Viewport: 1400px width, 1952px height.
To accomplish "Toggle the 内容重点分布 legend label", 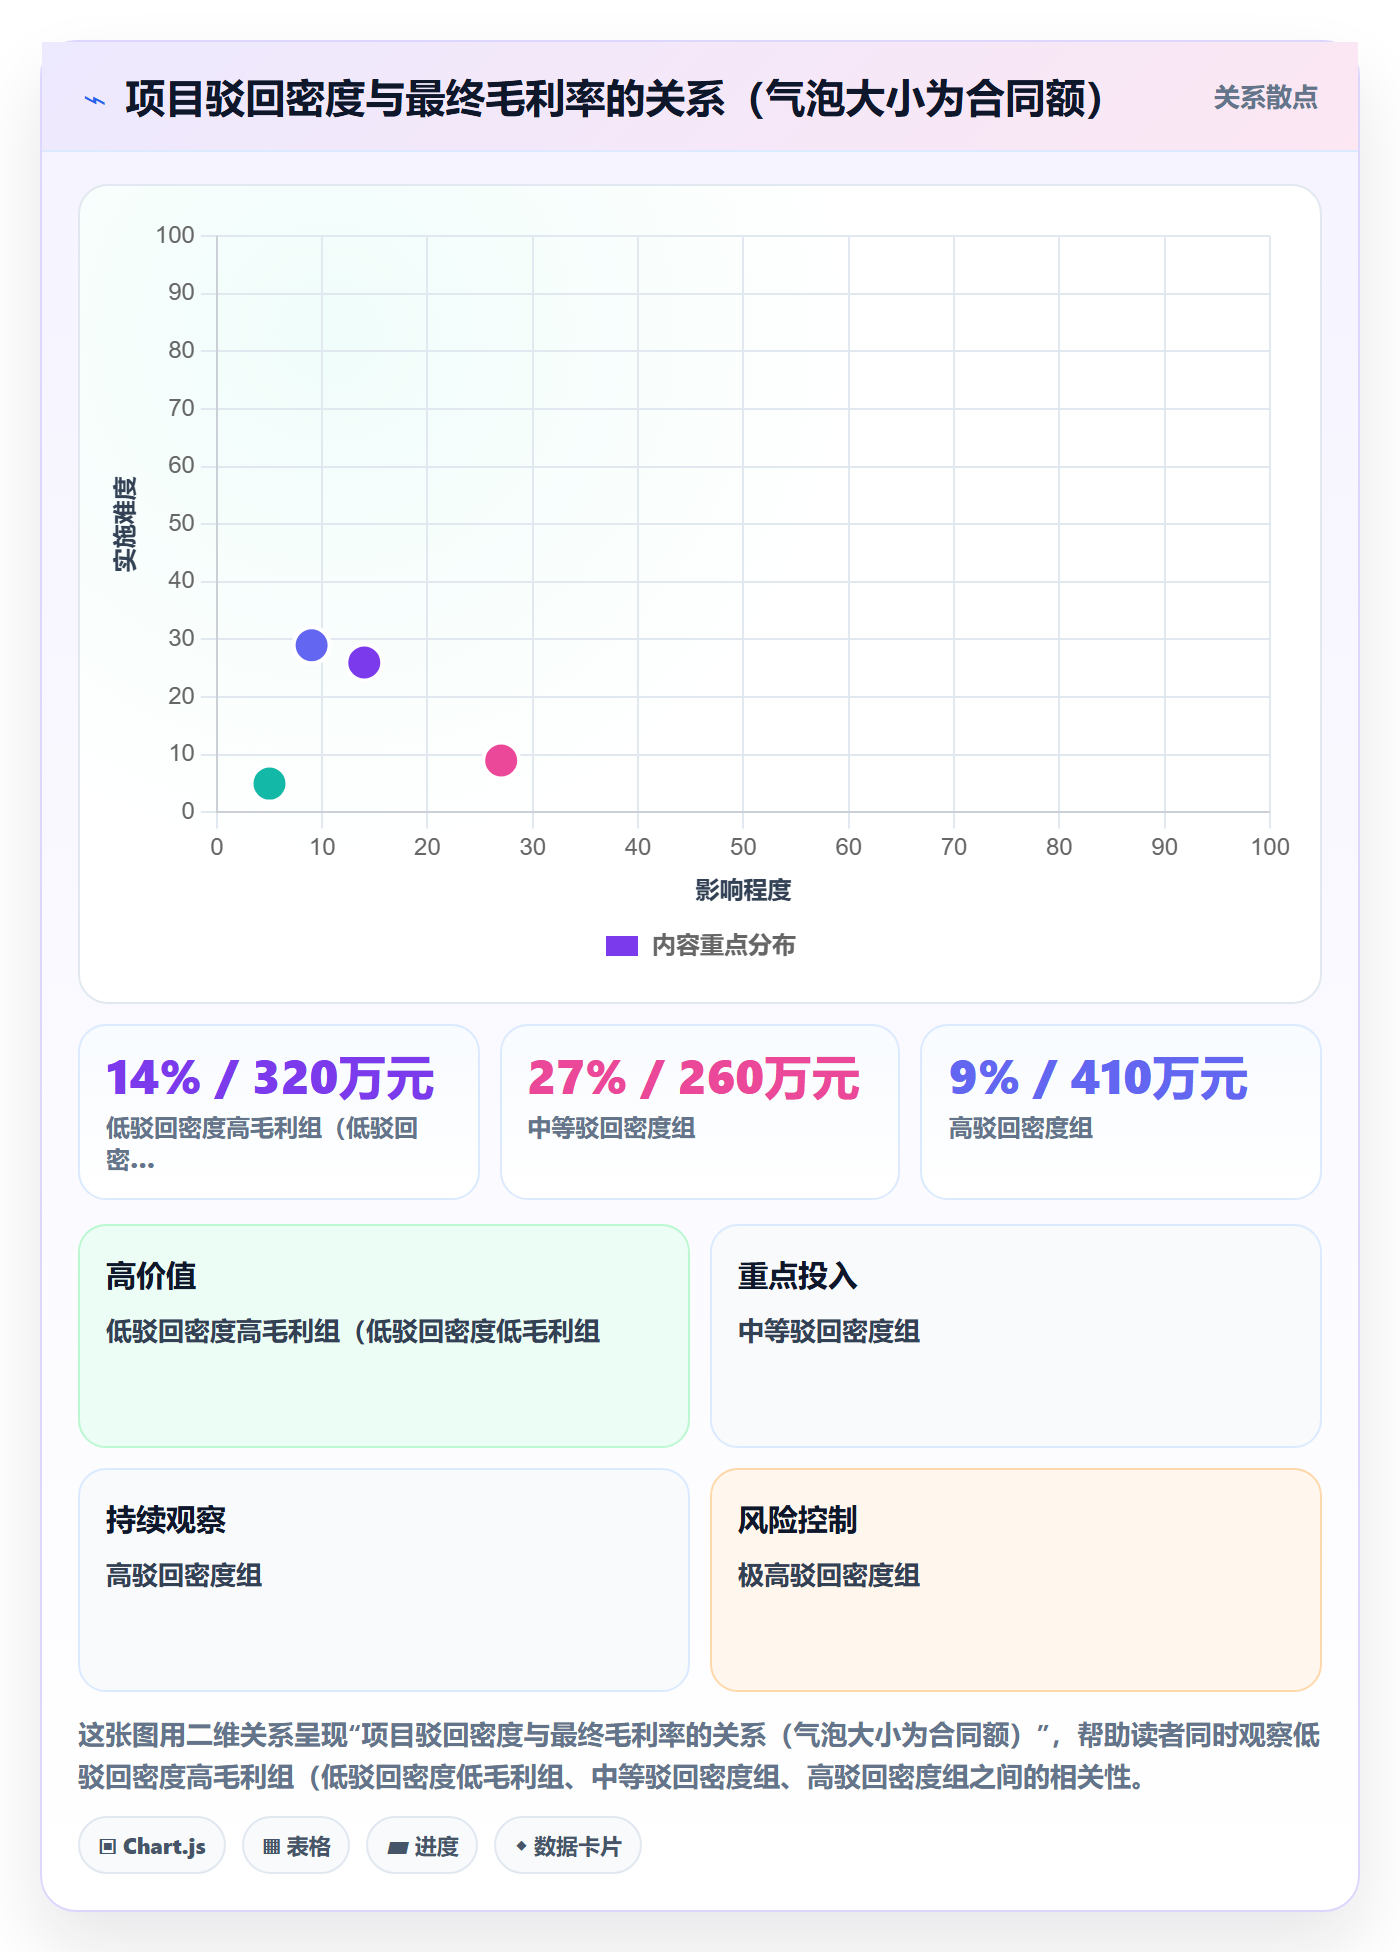I will (723, 946).
